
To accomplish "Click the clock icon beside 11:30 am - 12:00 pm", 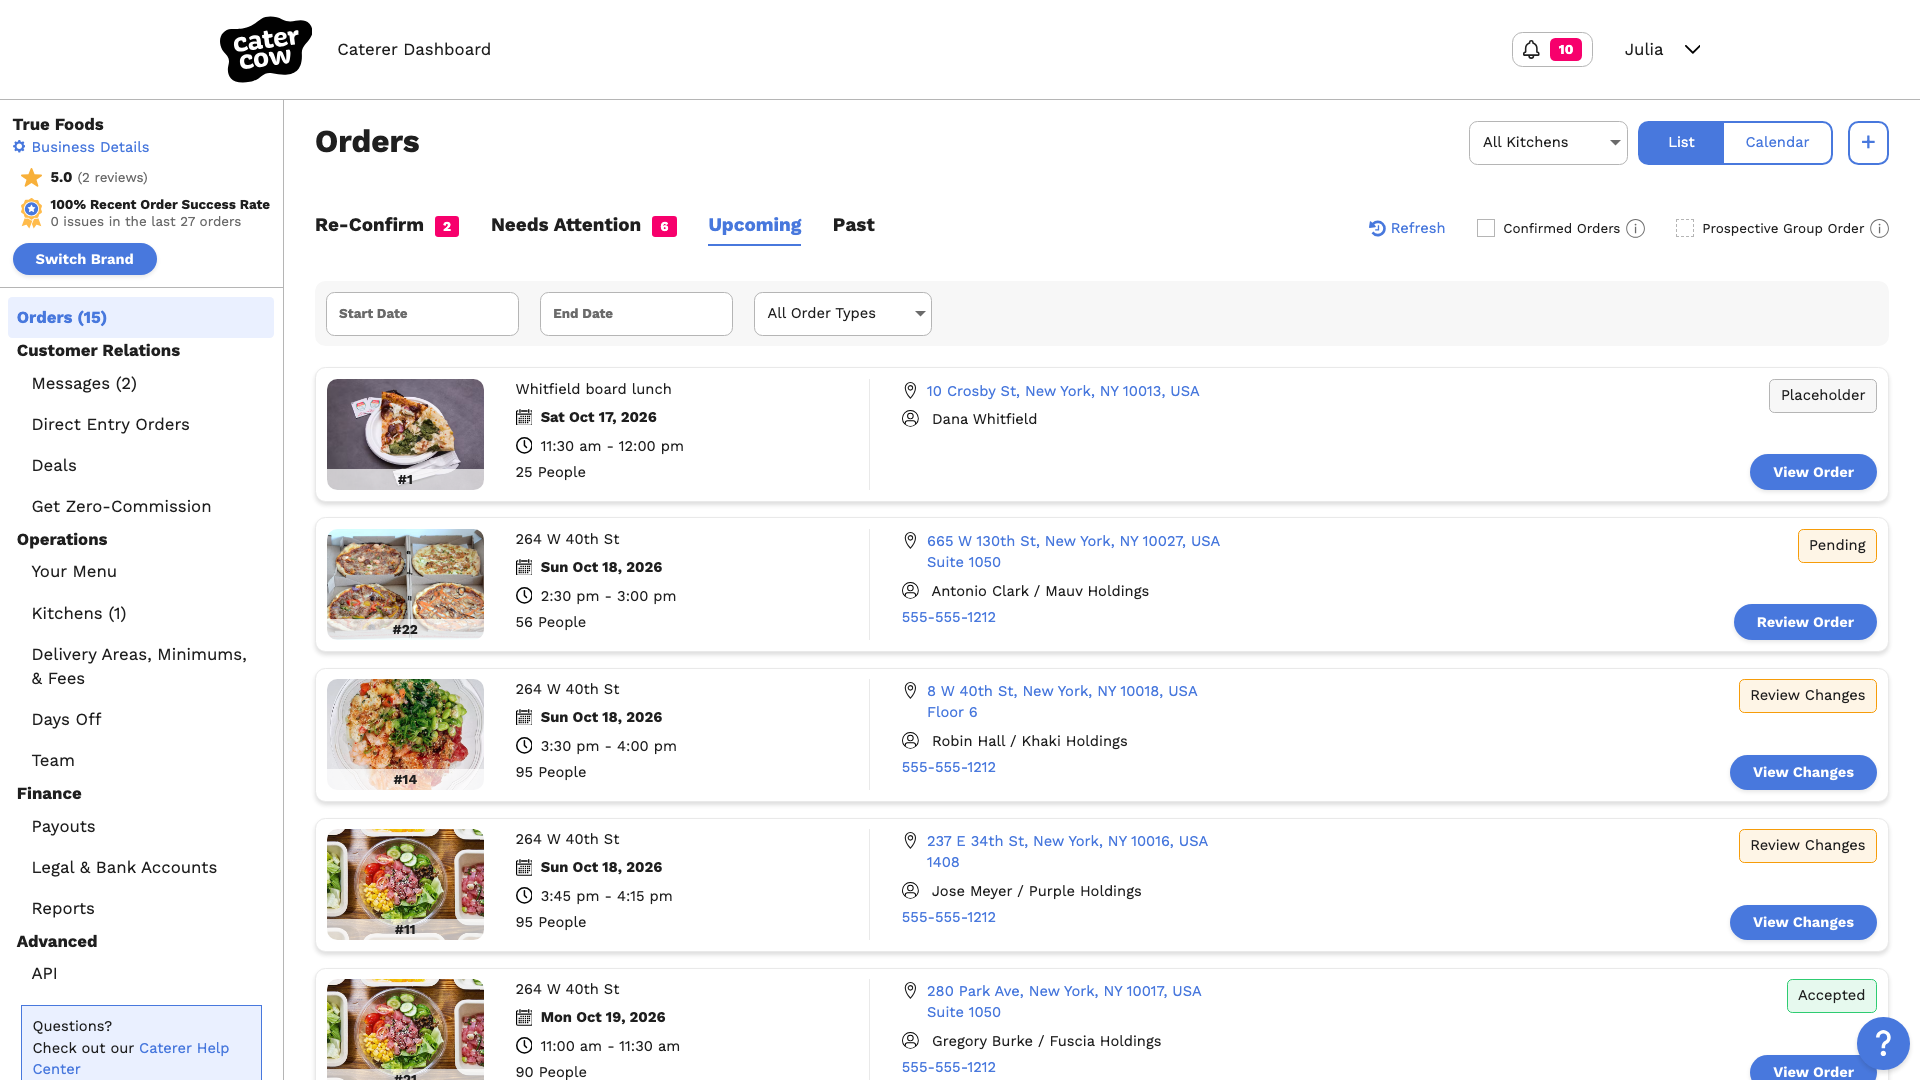I will (524, 446).
